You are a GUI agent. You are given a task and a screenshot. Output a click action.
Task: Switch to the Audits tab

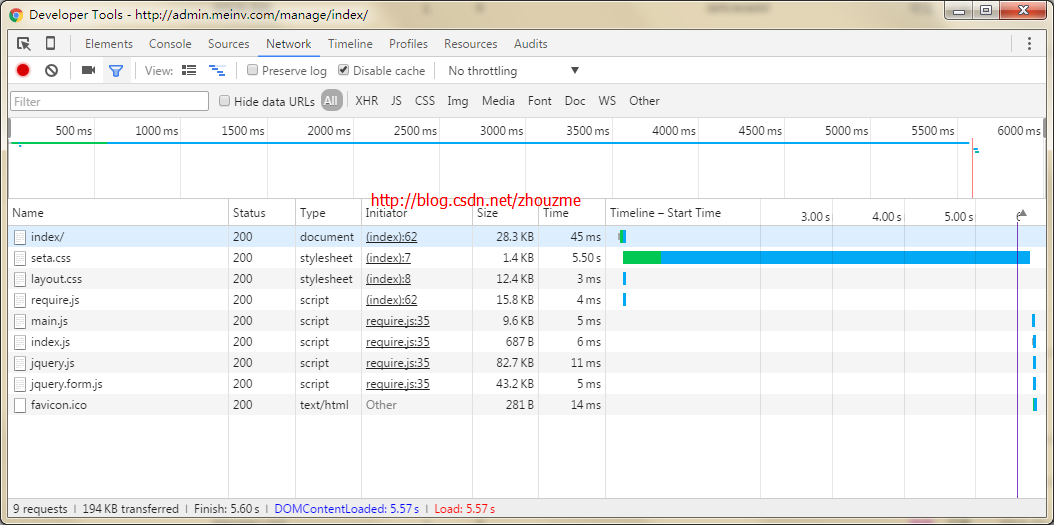click(530, 44)
